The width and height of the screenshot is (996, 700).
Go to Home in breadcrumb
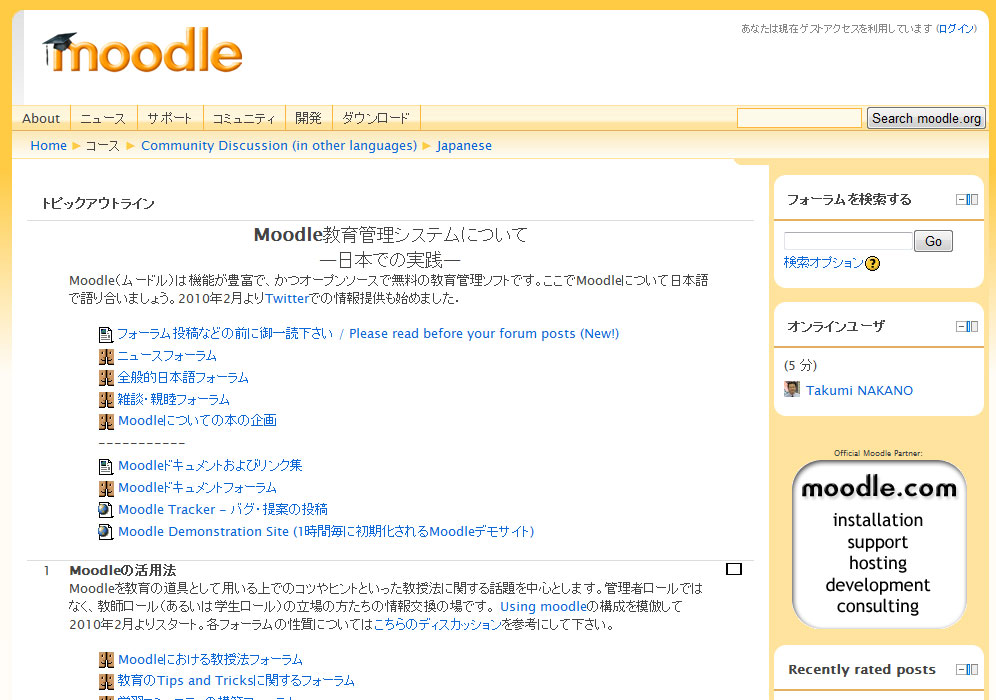pos(48,145)
